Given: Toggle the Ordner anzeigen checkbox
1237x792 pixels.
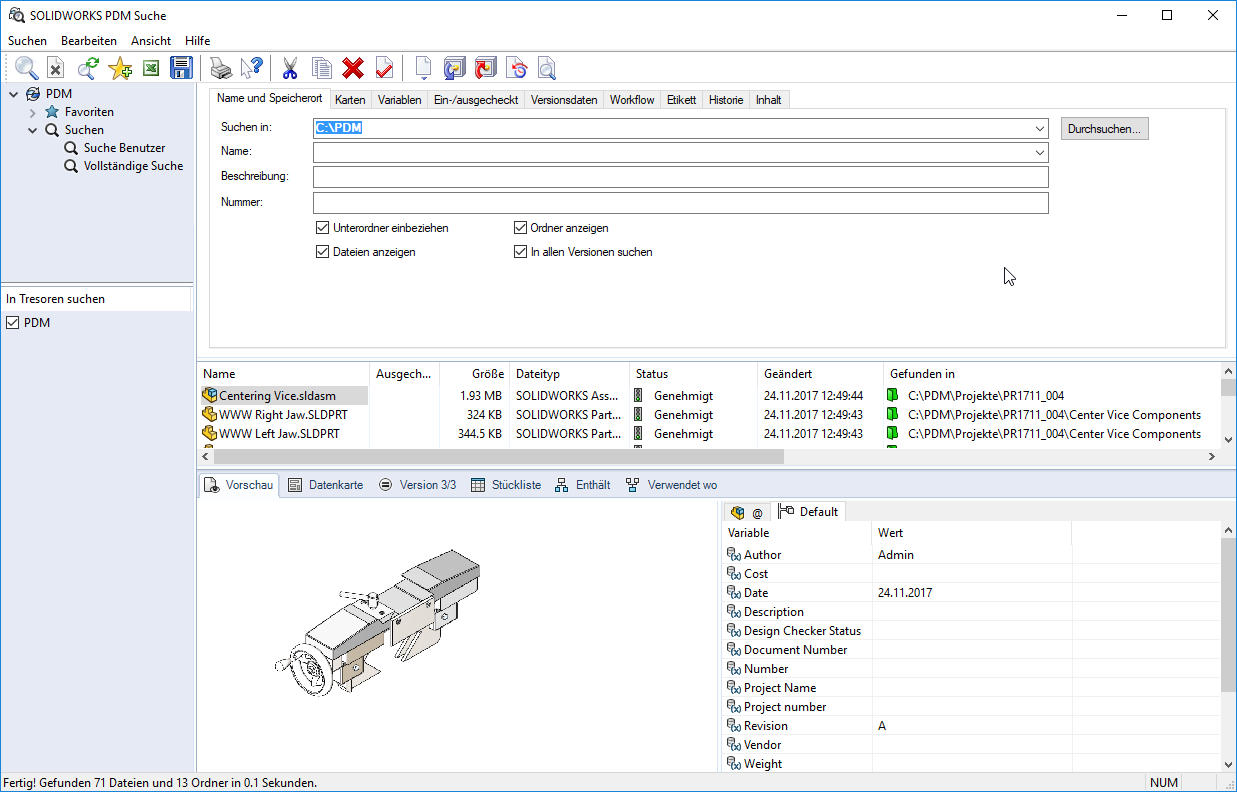Looking at the screenshot, I should click(521, 228).
